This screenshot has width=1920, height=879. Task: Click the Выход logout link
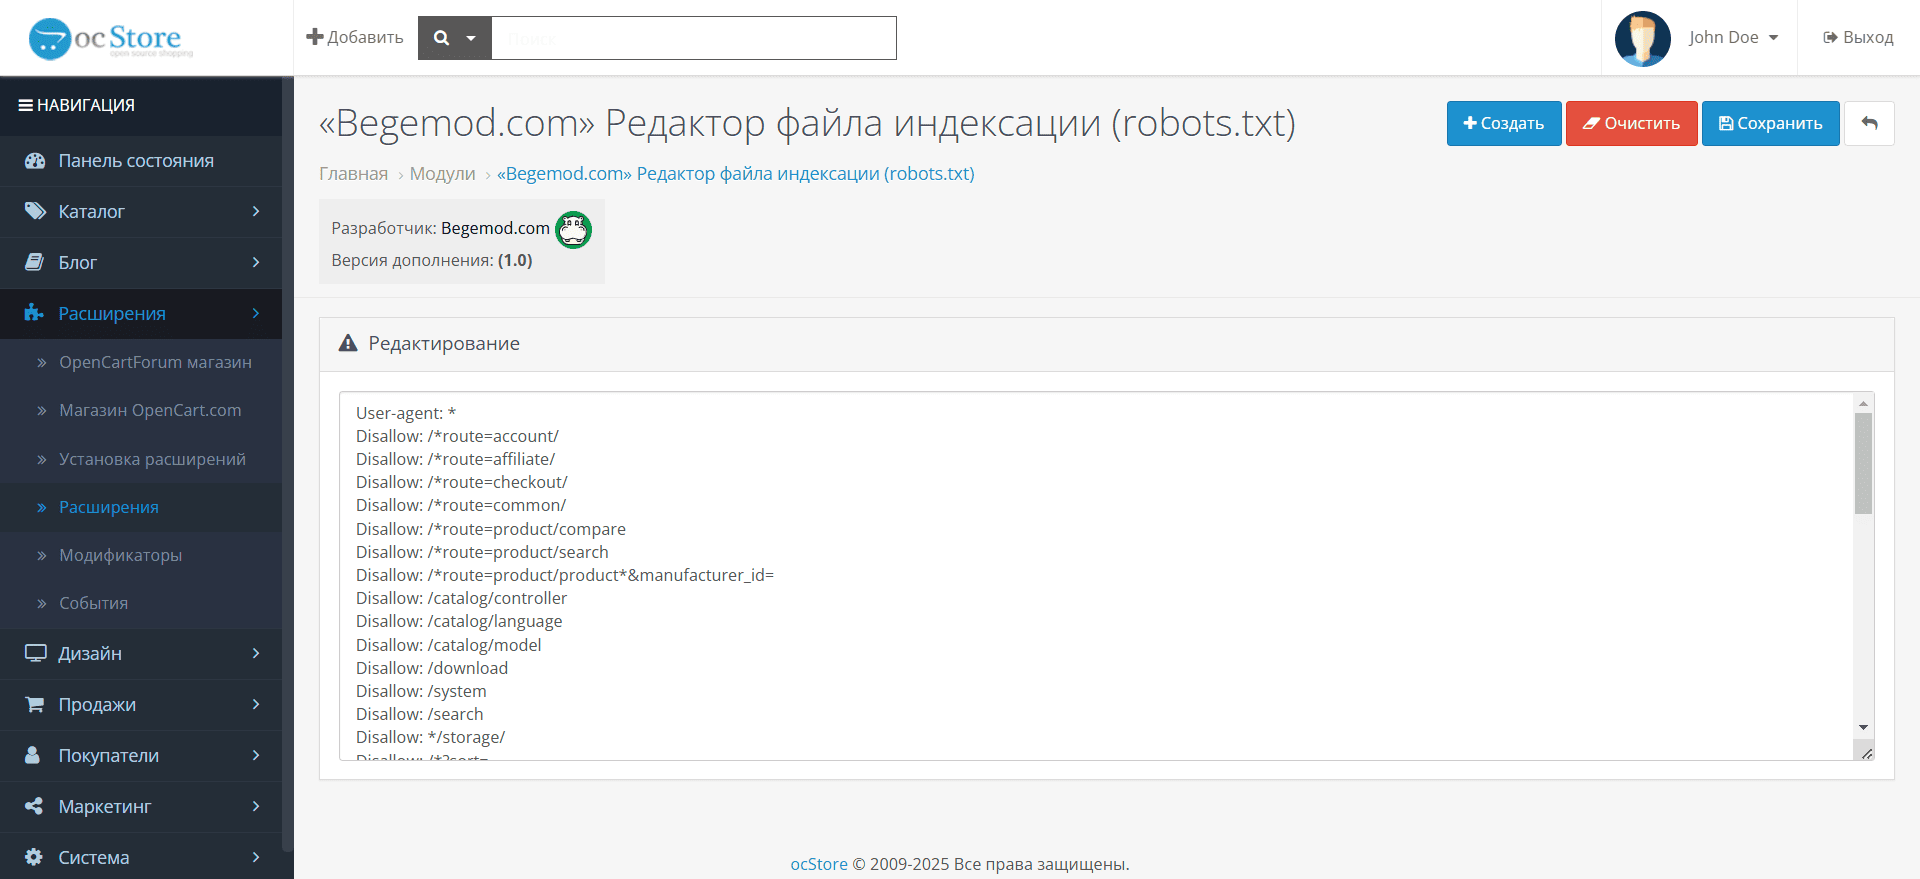click(1858, 38)
